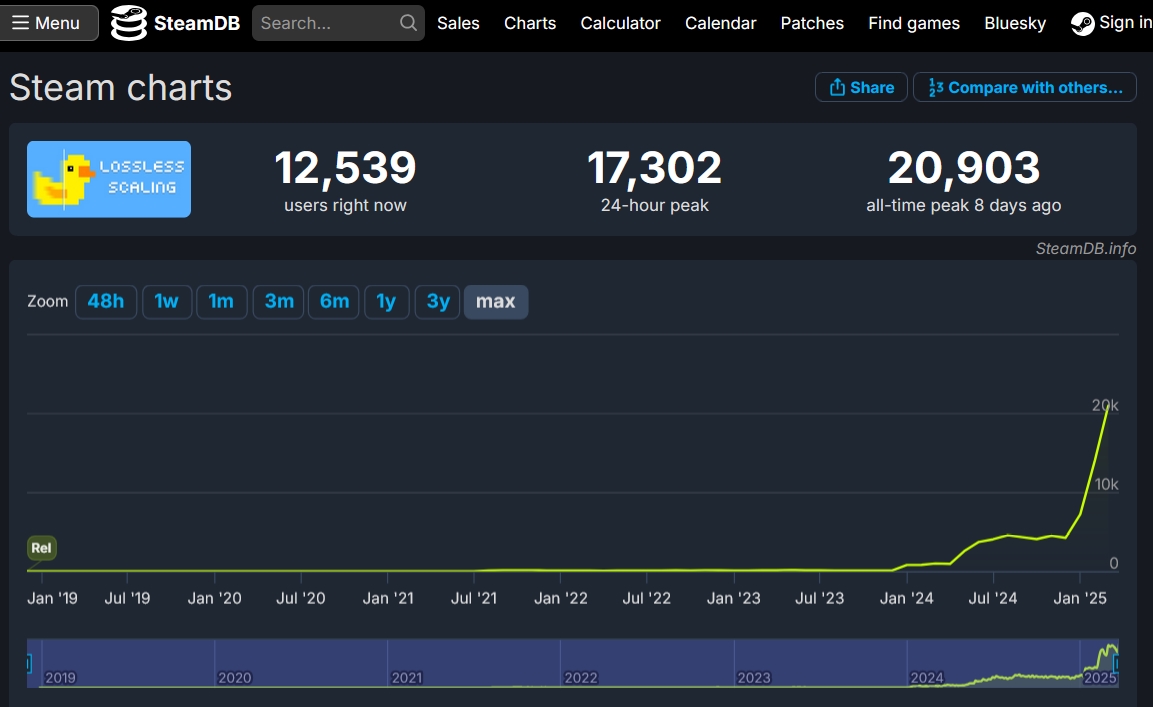The image size is (1153, 707).
Task: Click Compare with others button
Action: pyautogui.click(x=1025, y=88)
